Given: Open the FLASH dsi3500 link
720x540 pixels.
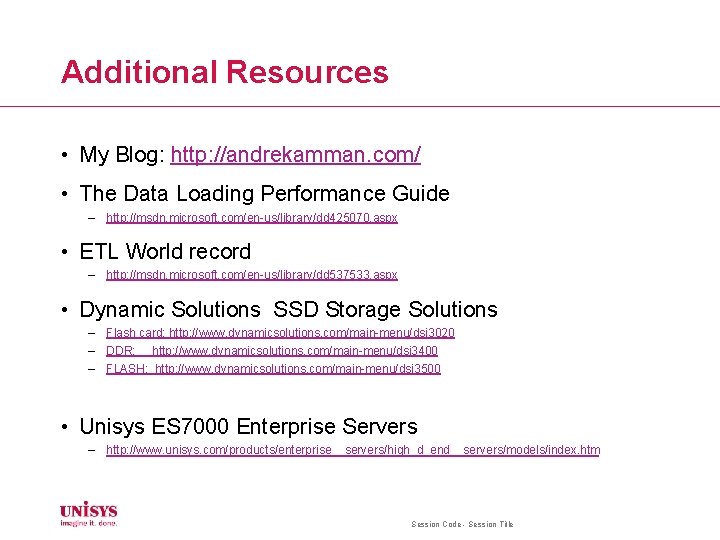Looking at the screenshot, I should [x=273, y=369].
